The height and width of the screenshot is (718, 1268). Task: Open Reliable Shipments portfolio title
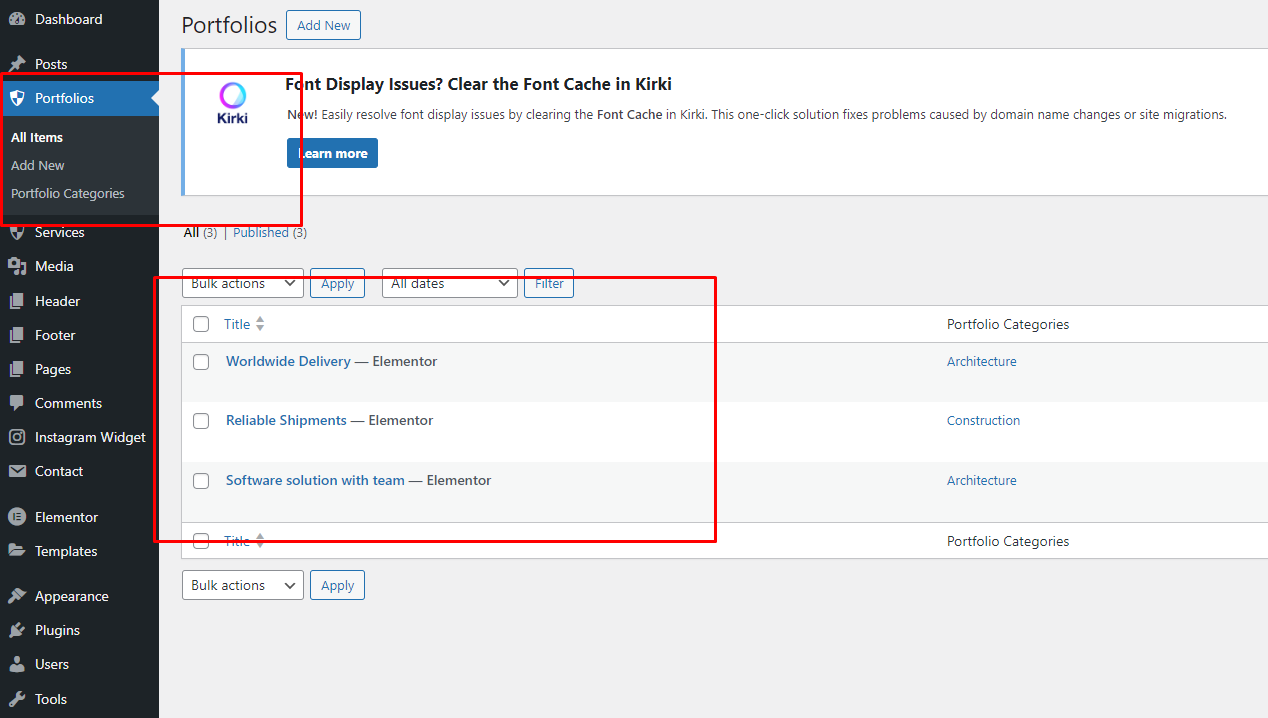pyautogui.click(x=286, y=420)
